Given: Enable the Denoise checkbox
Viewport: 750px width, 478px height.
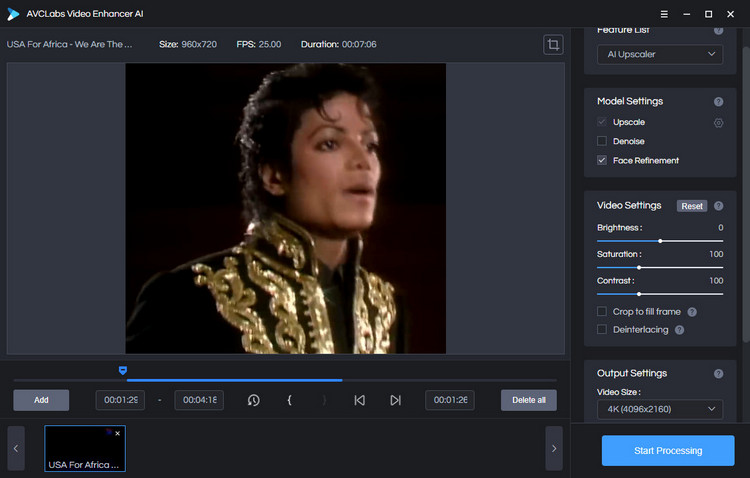Looking at the screenshot, I should [x=602, y=141].
